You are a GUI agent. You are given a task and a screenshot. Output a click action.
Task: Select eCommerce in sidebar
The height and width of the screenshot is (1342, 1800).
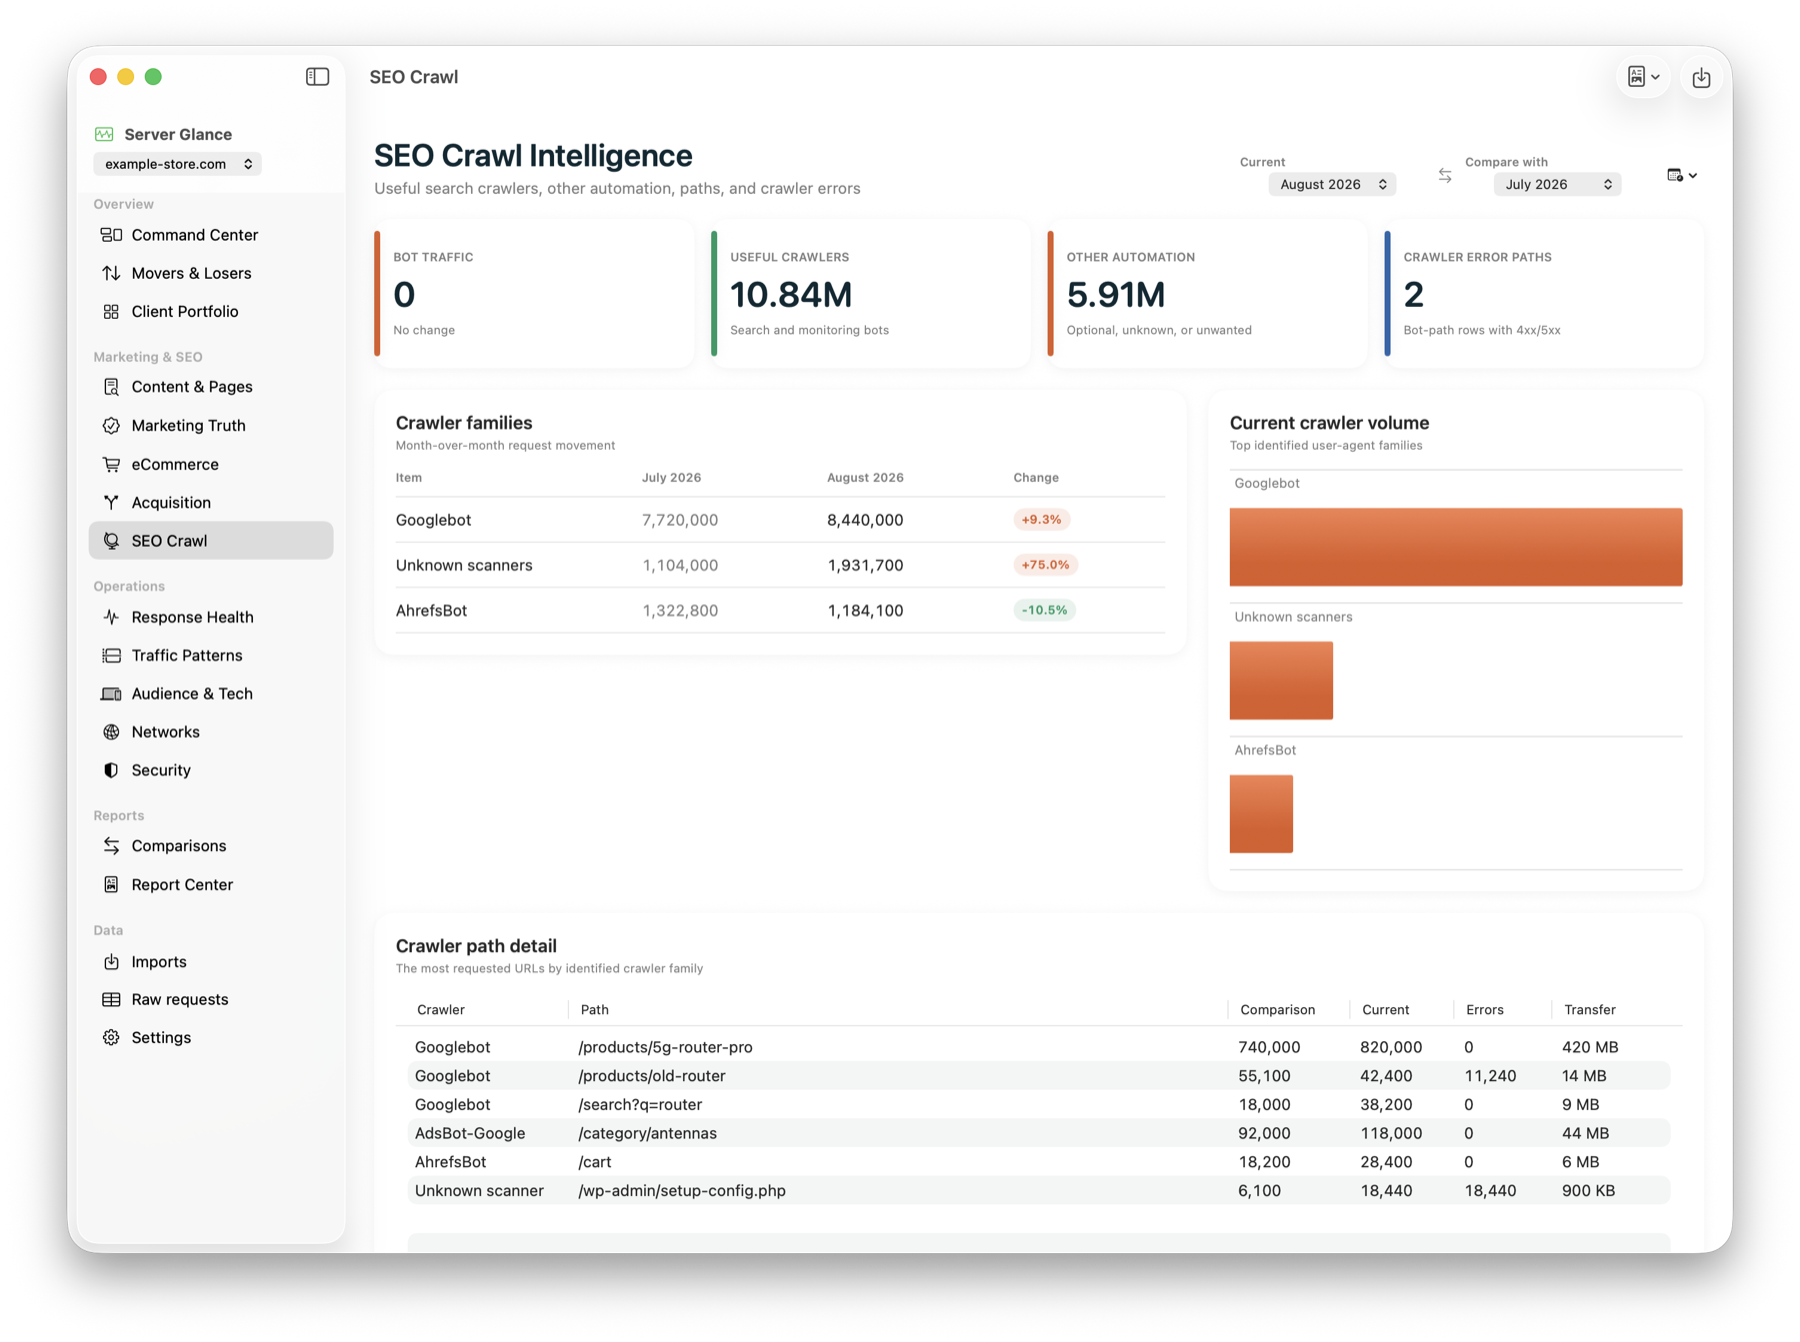point(211,464)
